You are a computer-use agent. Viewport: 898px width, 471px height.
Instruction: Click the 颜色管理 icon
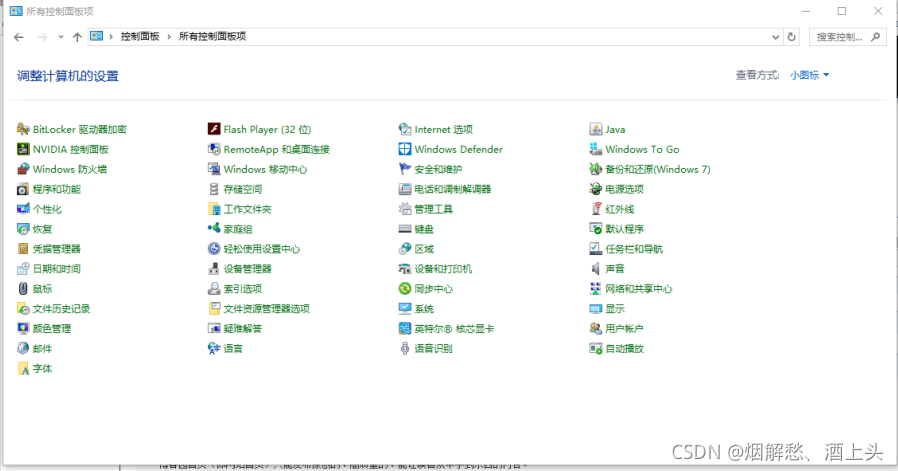click(x=23, y=328)
